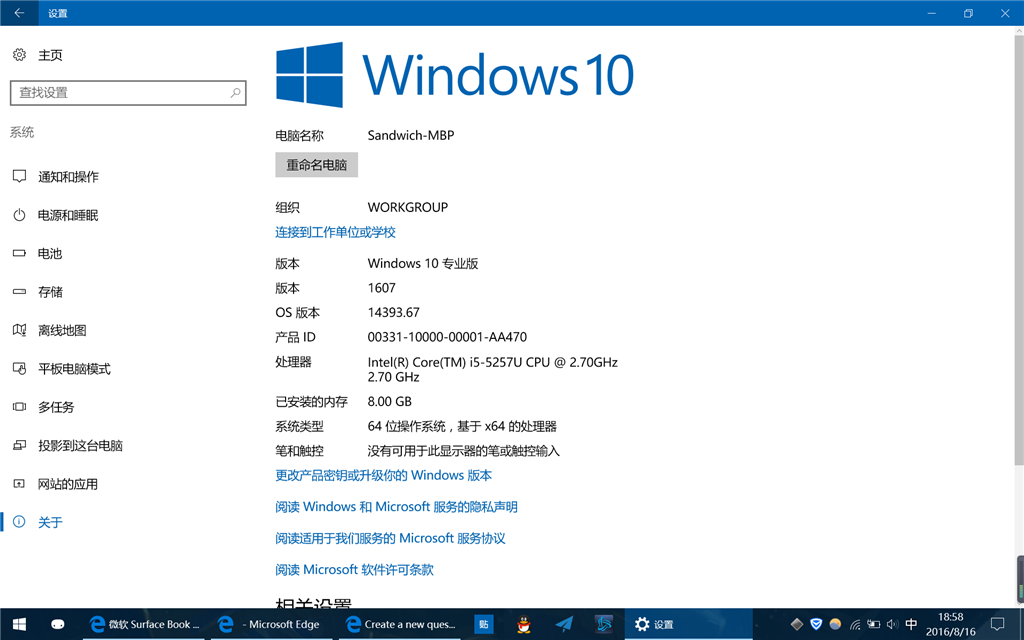The width and height of the screenshot is (1024, 640).
Task: Open 阅读适用于我们服务的 Microsoft 服务协议 link
Action: (391, 538)
